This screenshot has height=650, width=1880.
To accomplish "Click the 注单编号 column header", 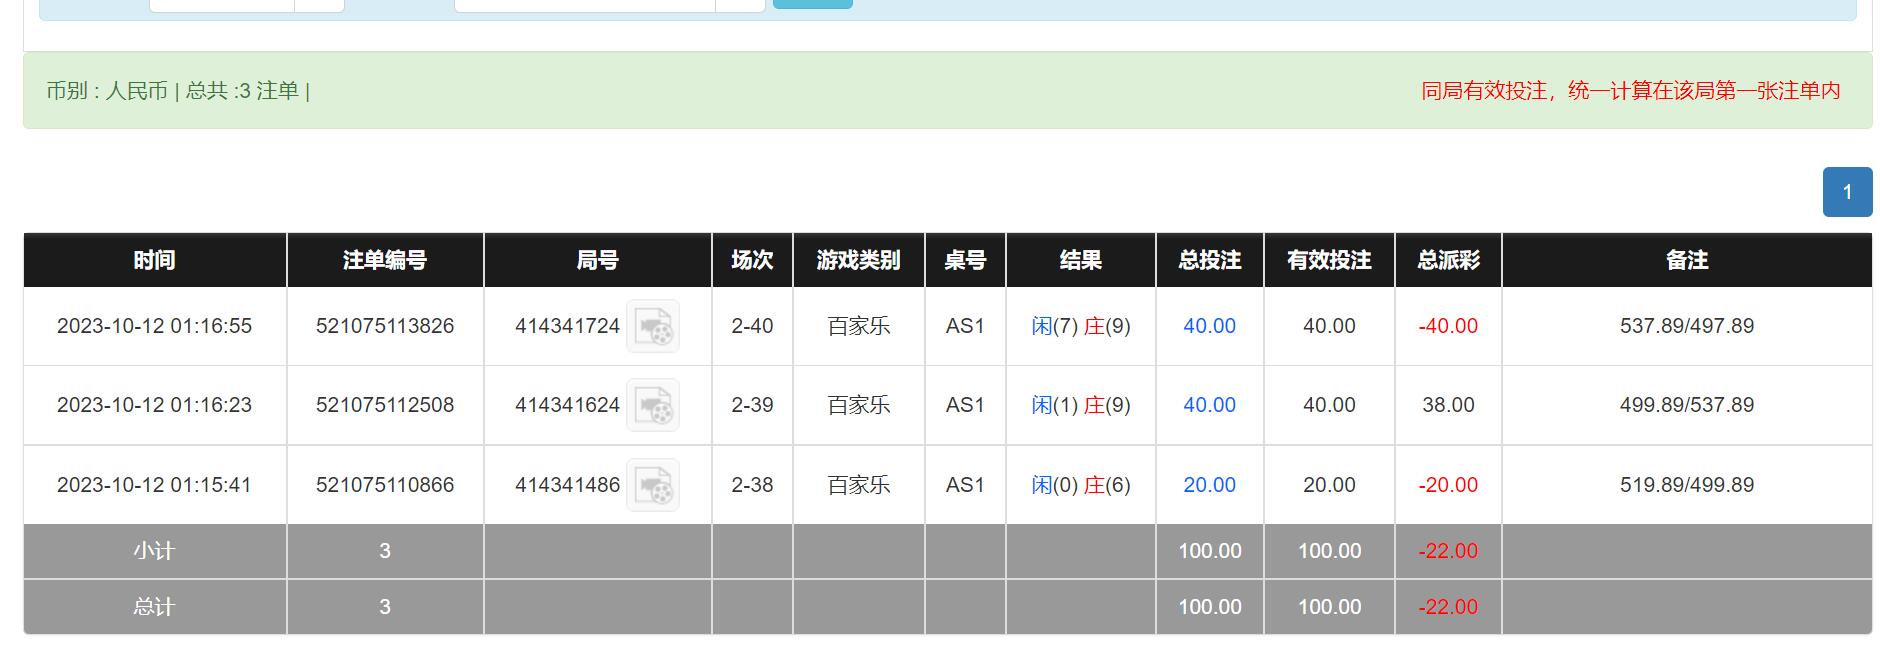I will click(x=385, y=260).
